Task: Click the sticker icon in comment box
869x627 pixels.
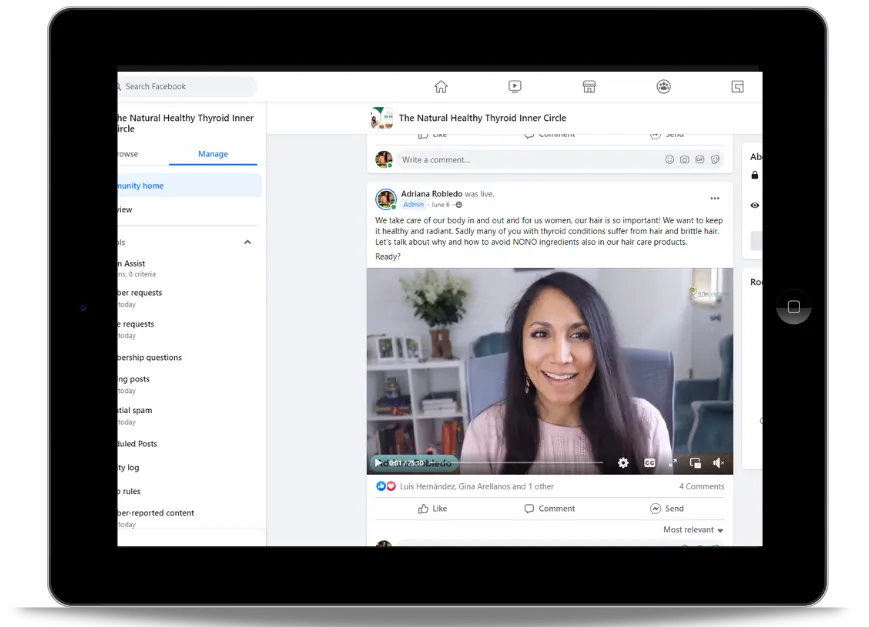Action: 715,160
